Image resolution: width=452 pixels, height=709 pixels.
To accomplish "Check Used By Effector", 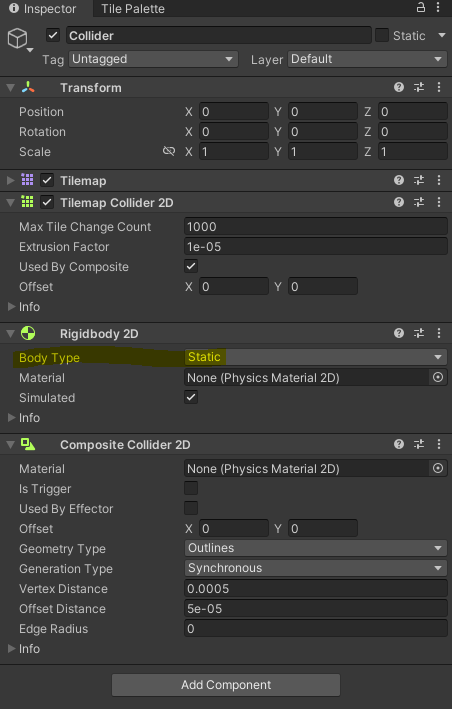I will [x=191, y=508].
